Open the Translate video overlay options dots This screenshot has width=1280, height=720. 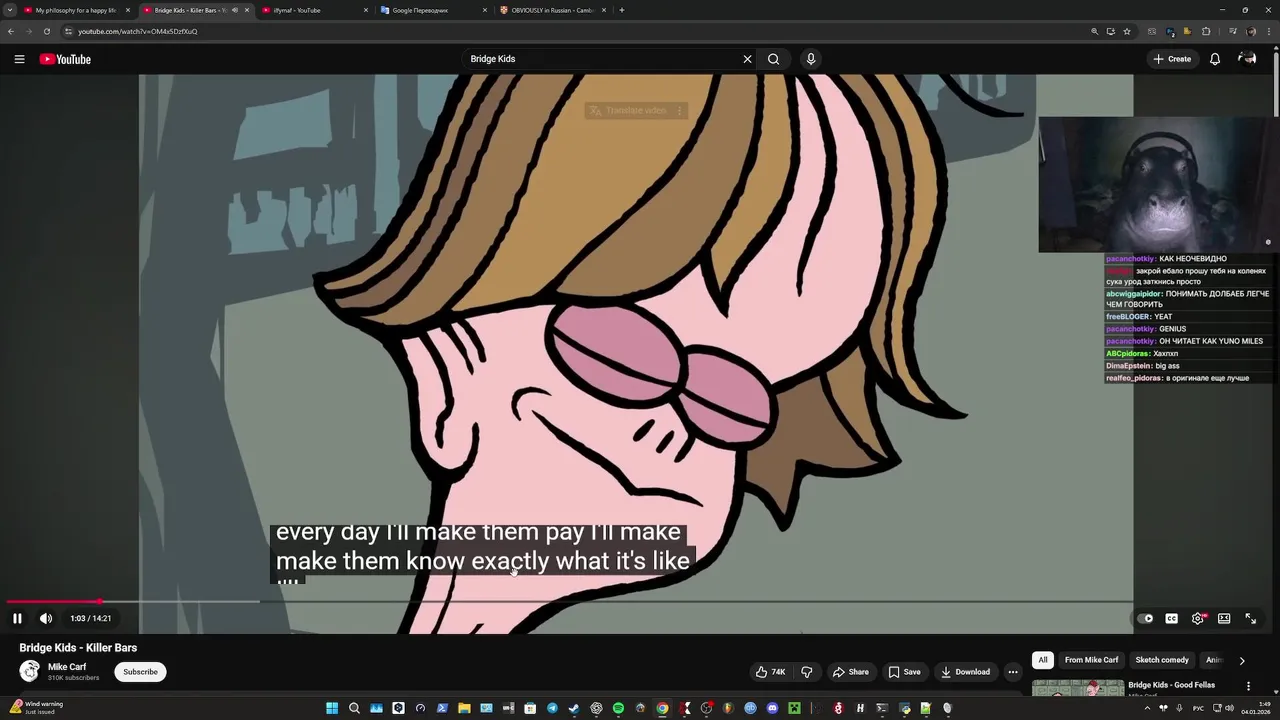[x=679, y=110]
